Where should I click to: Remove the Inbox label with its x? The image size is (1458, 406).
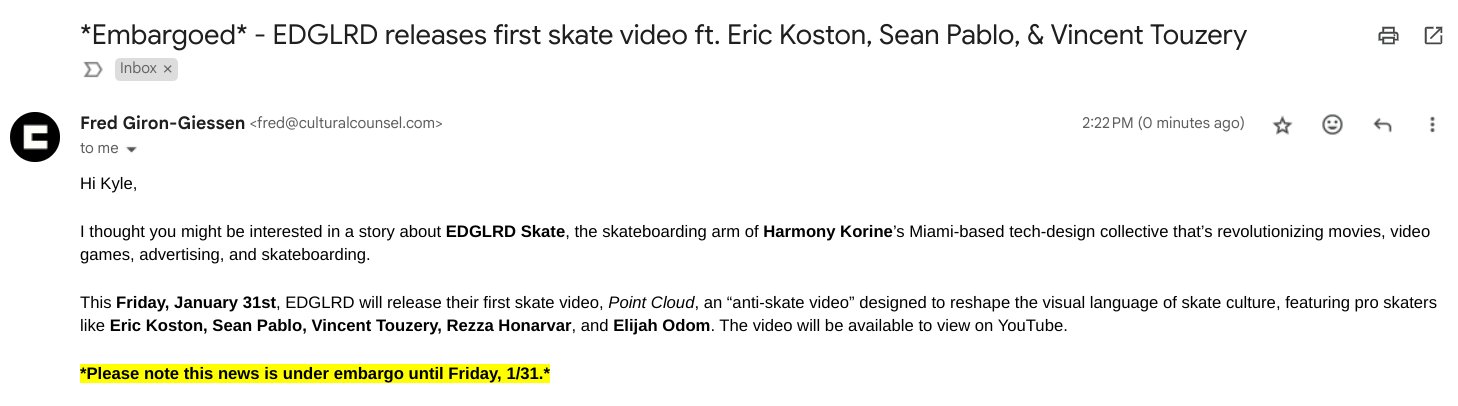pyautogui.click(x=167, y=69)
